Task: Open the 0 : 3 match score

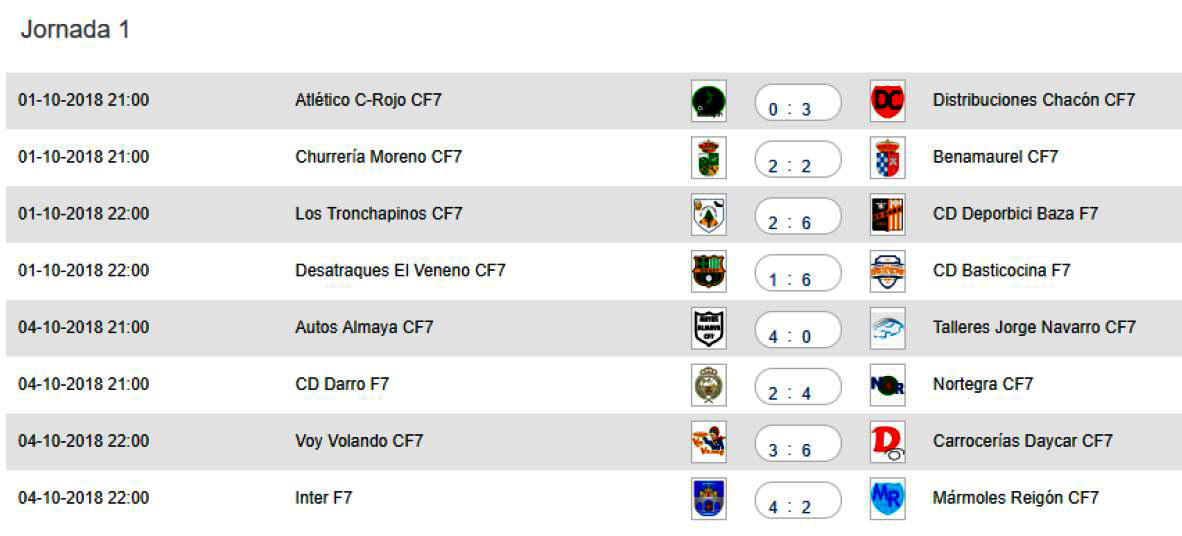Action: [x=798, y=103]
